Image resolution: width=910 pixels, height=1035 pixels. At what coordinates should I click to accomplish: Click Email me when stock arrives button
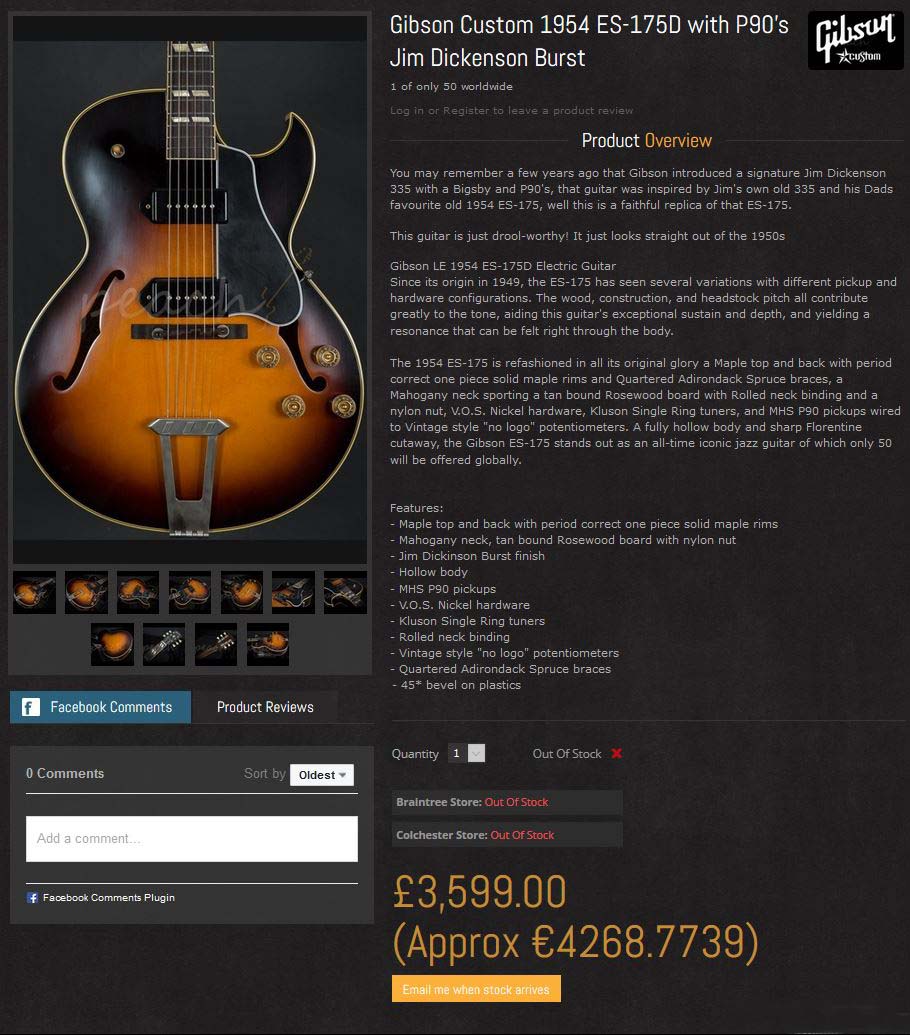point(476,989)
